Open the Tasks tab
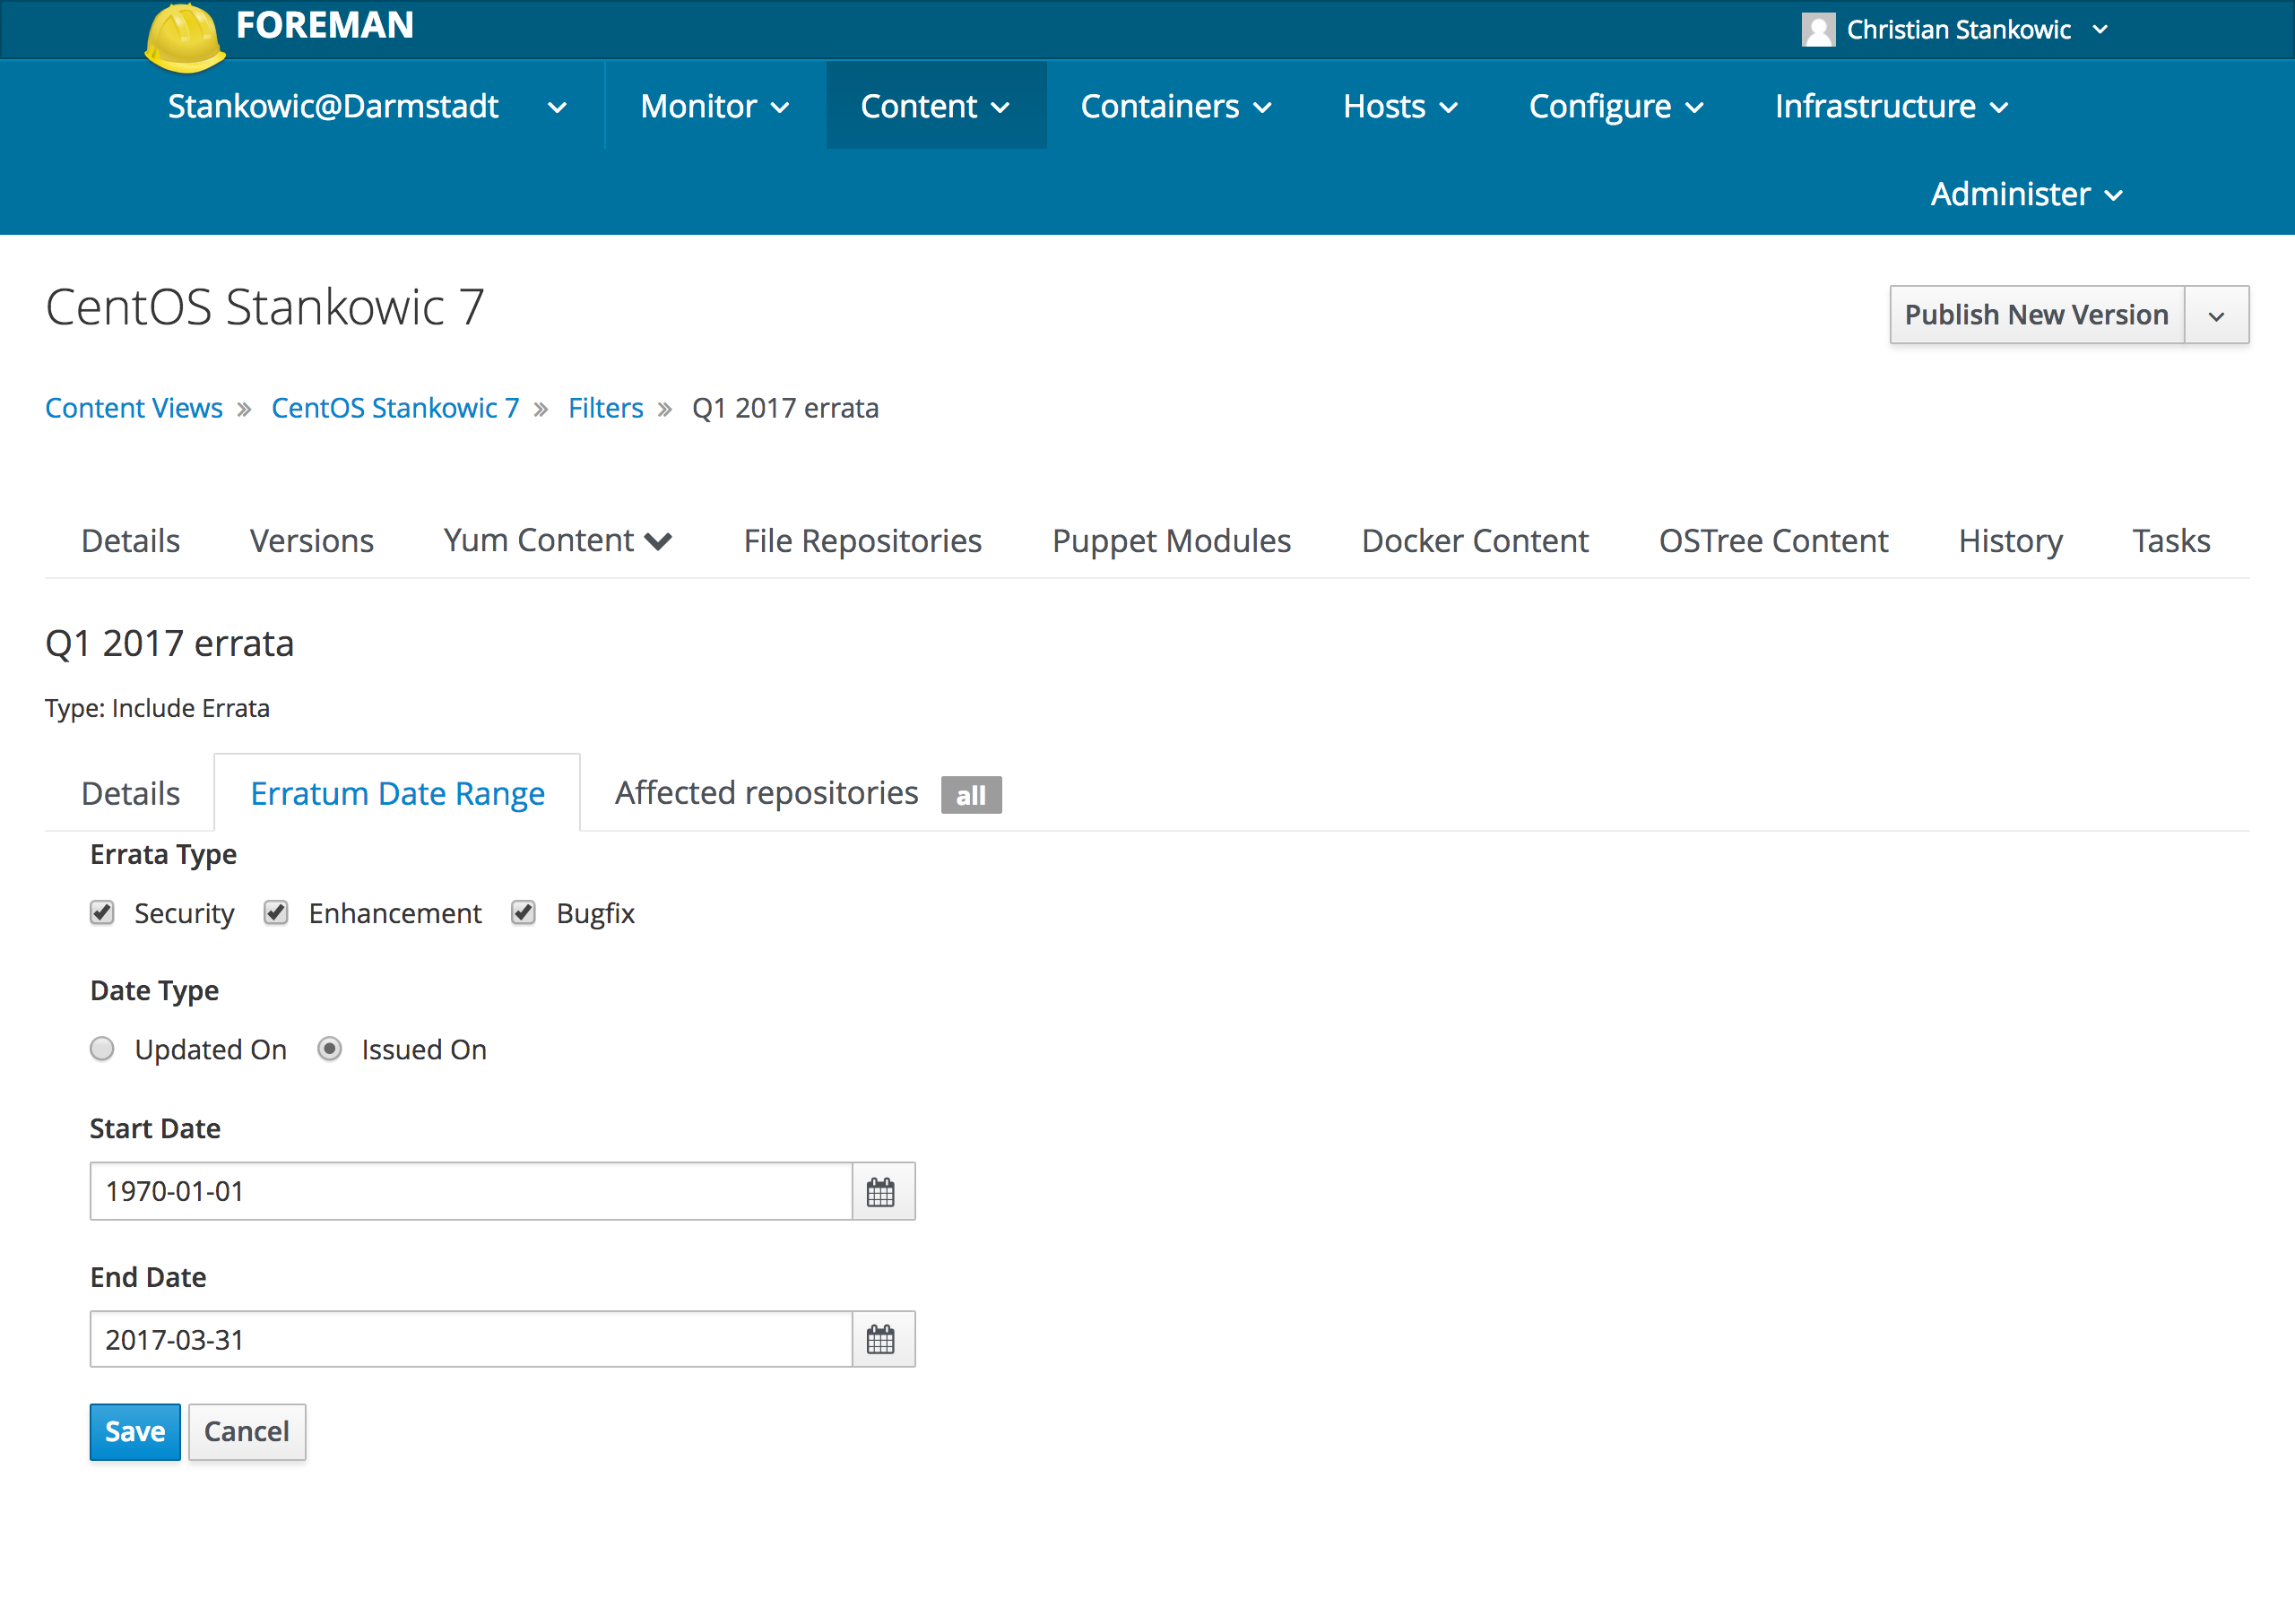This screenshot has width=2295, height=1624. pyautogui.click(x=2171, y=540)
